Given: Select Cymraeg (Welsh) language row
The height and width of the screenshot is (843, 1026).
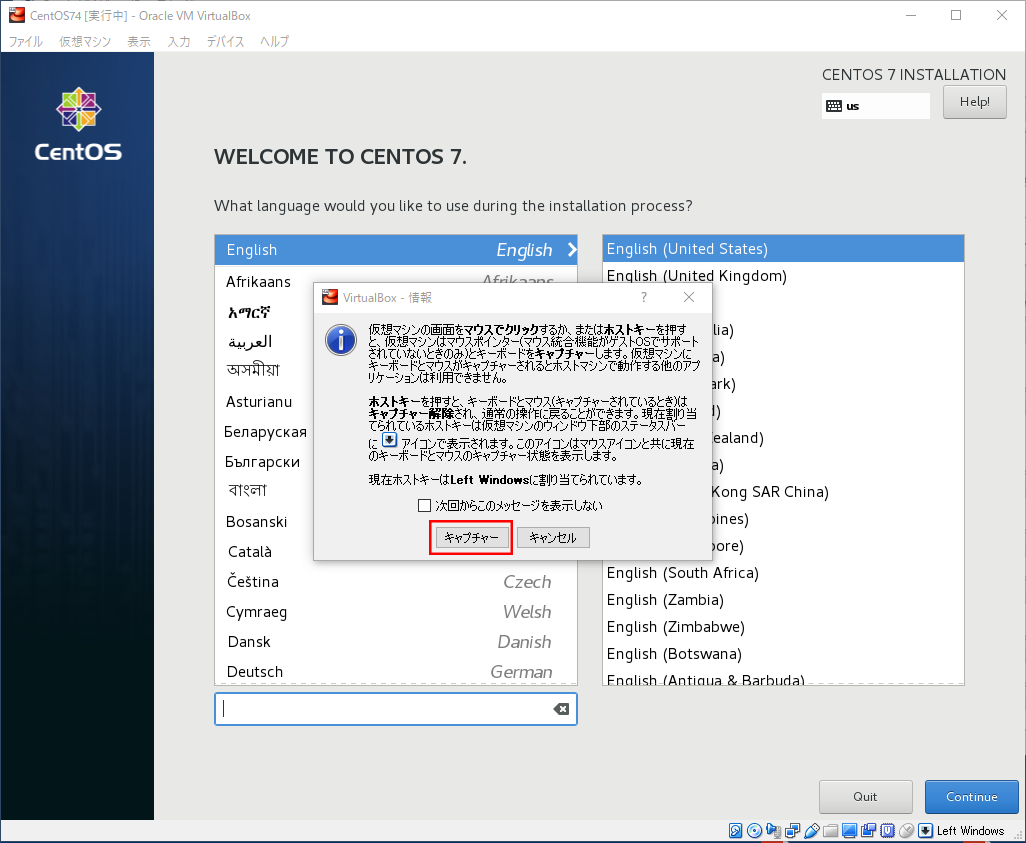Looking at the screenshot, I should pyautogui.click(x=396, y=612).
